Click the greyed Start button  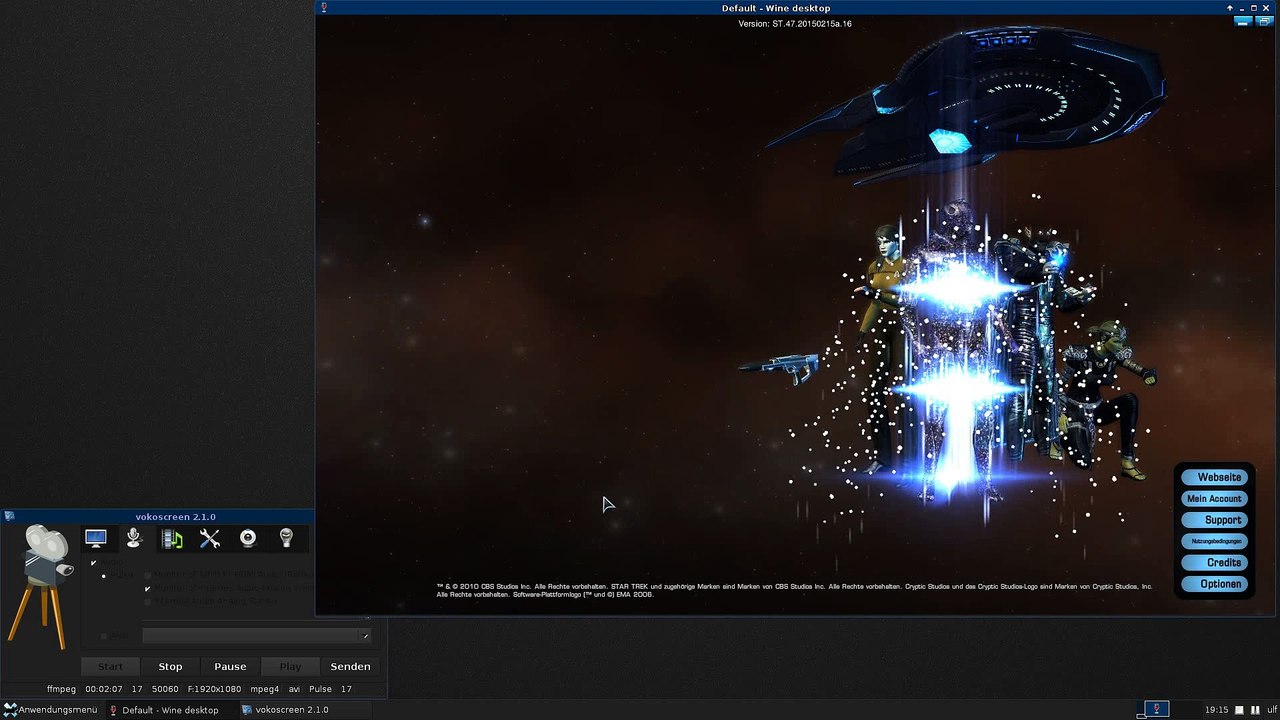click(110, 666)
